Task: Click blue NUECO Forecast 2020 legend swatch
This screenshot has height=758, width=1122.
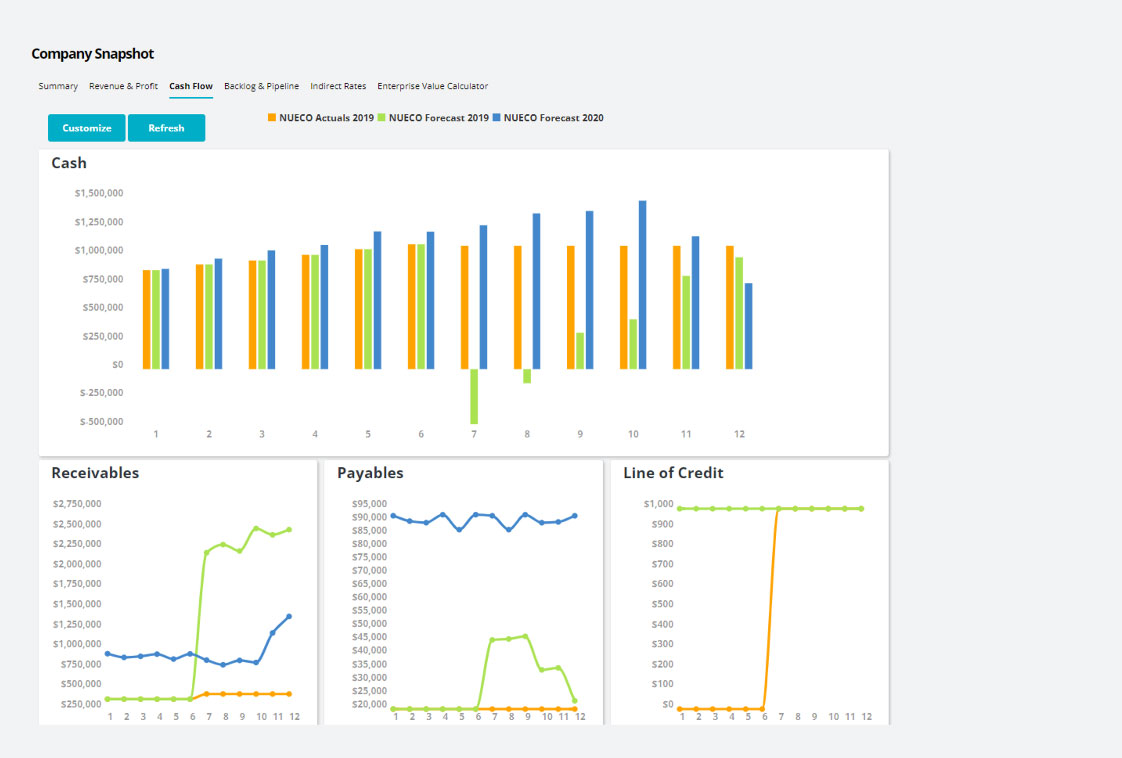Action: coord(497,118)
